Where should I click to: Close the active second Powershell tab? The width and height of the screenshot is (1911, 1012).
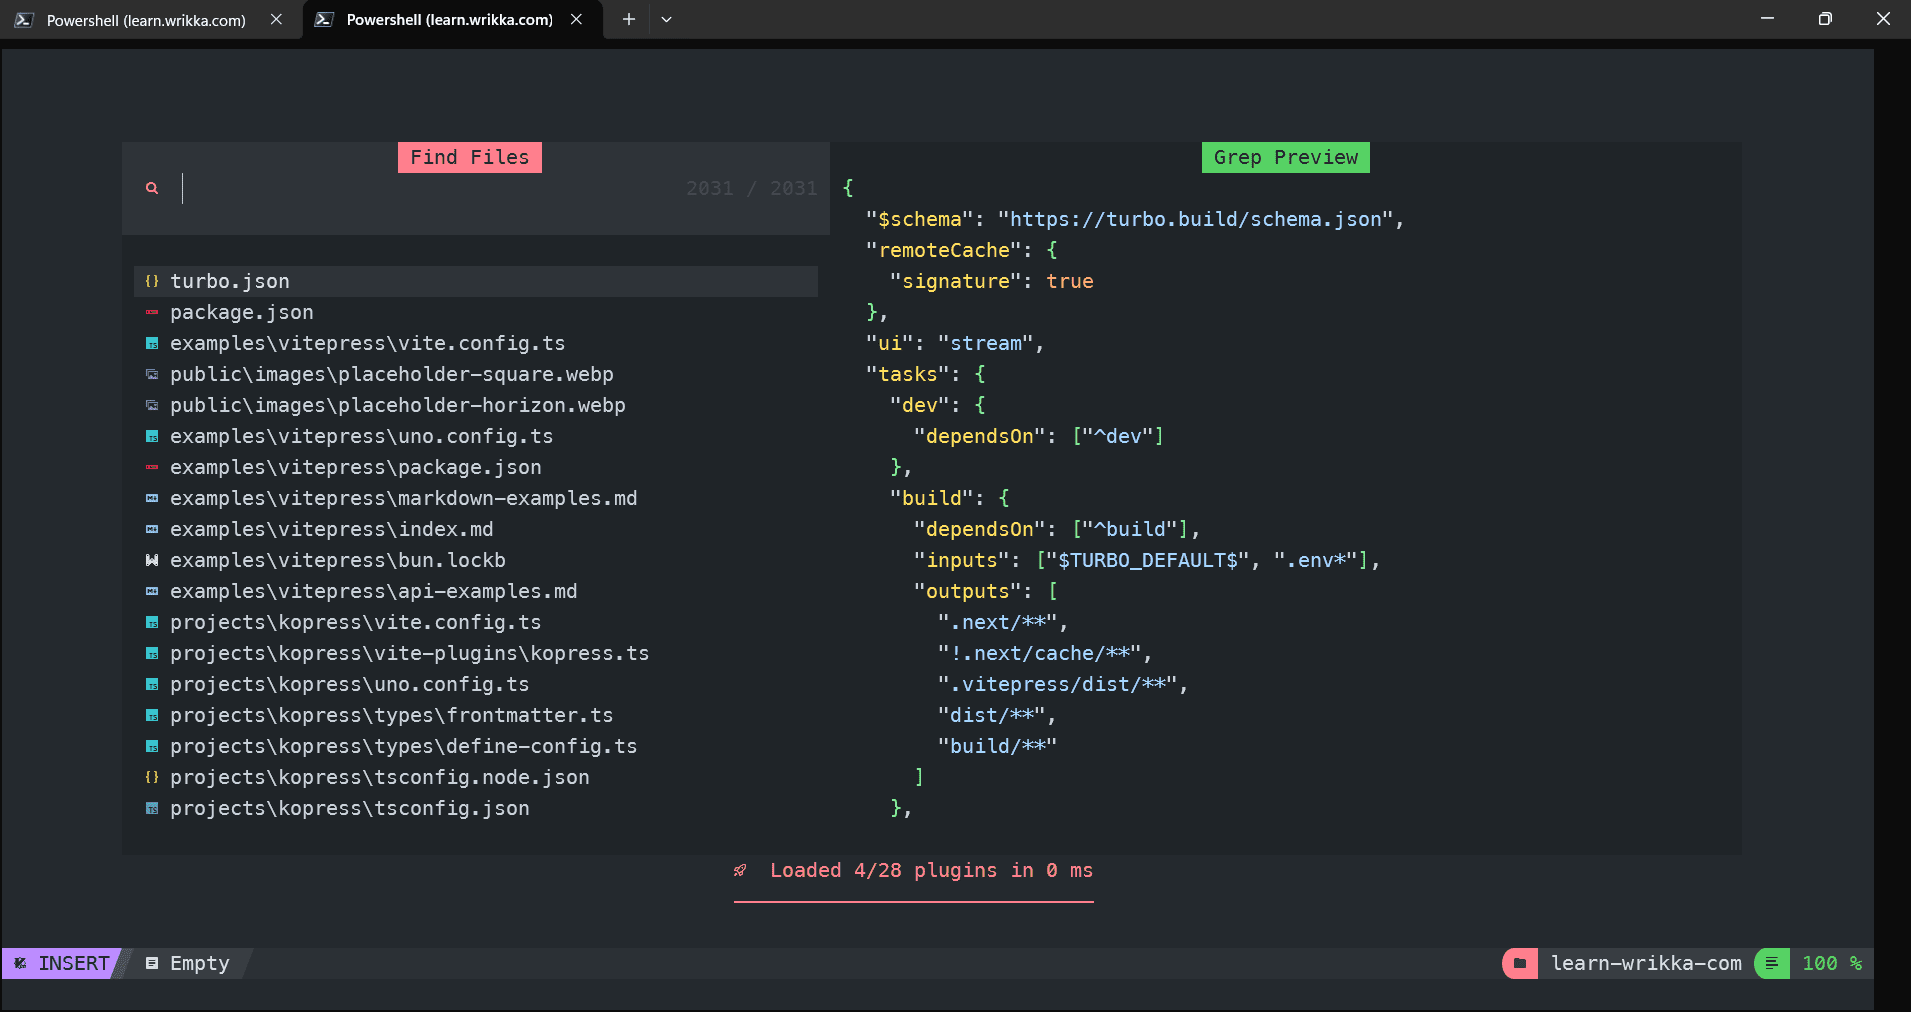[x=576, y=19]
